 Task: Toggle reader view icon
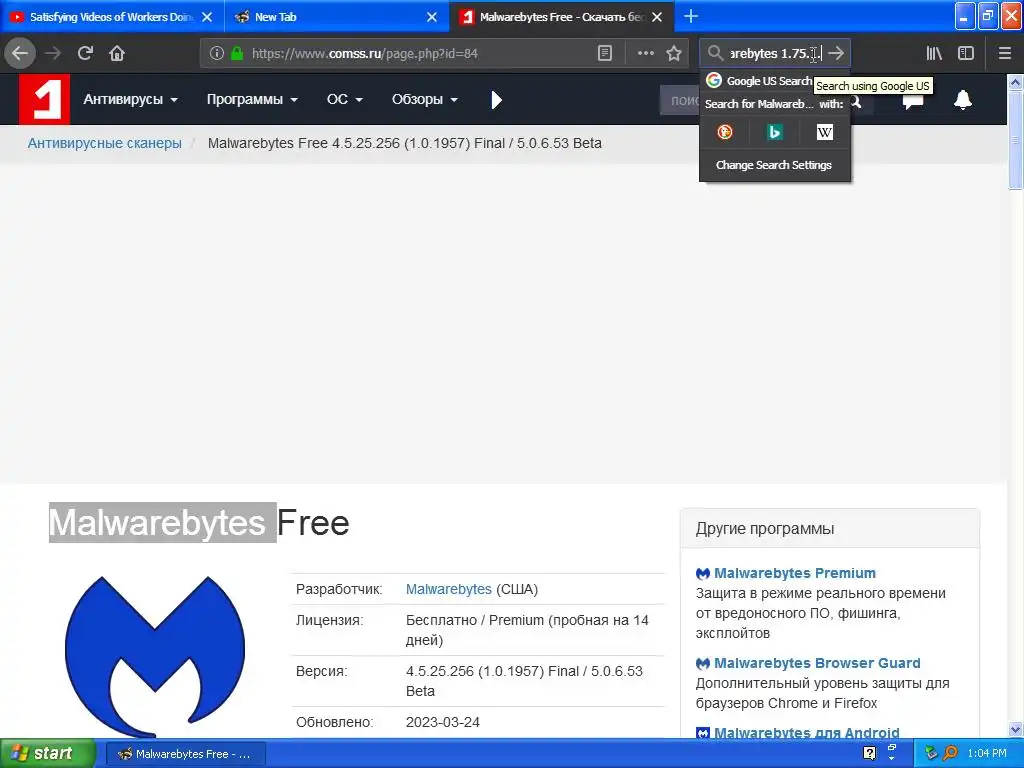click(605, 53)
